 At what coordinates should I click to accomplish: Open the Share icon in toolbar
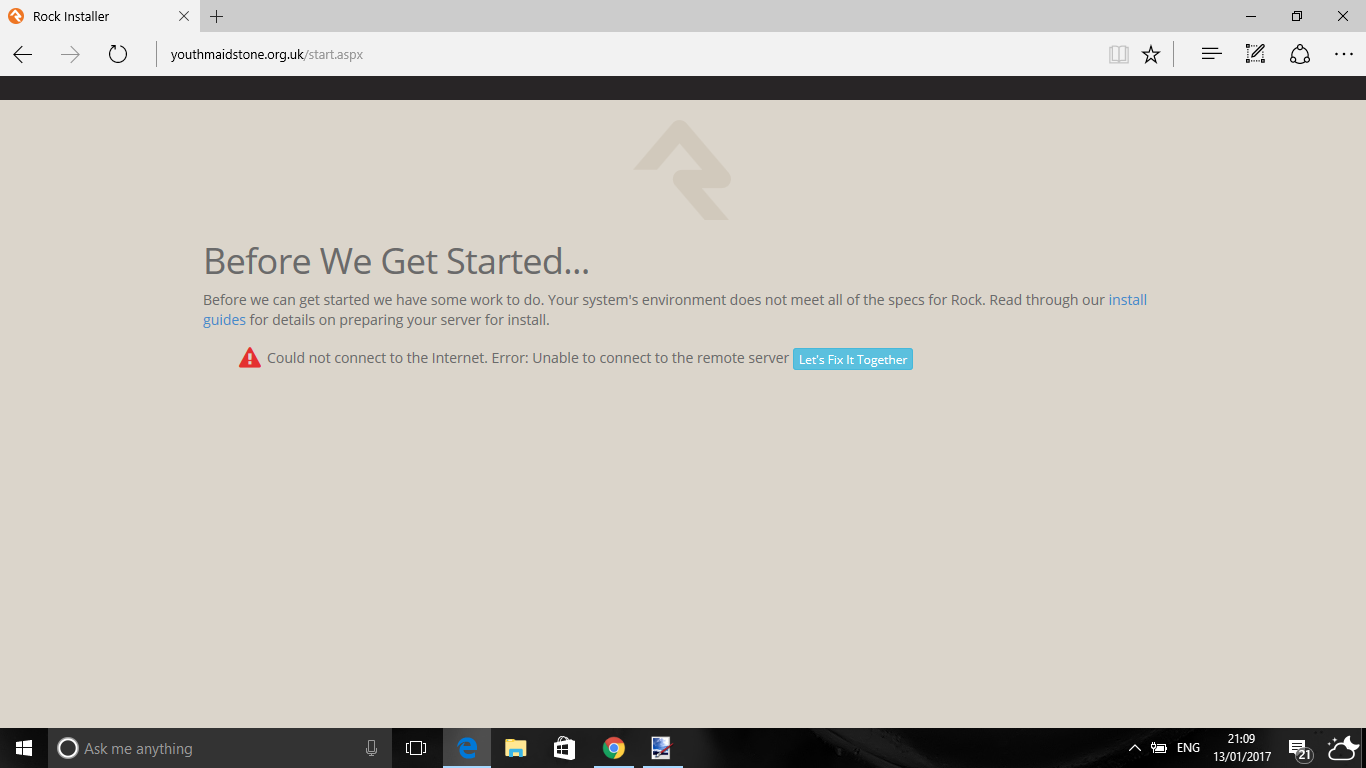click(x=1300, y=55)
